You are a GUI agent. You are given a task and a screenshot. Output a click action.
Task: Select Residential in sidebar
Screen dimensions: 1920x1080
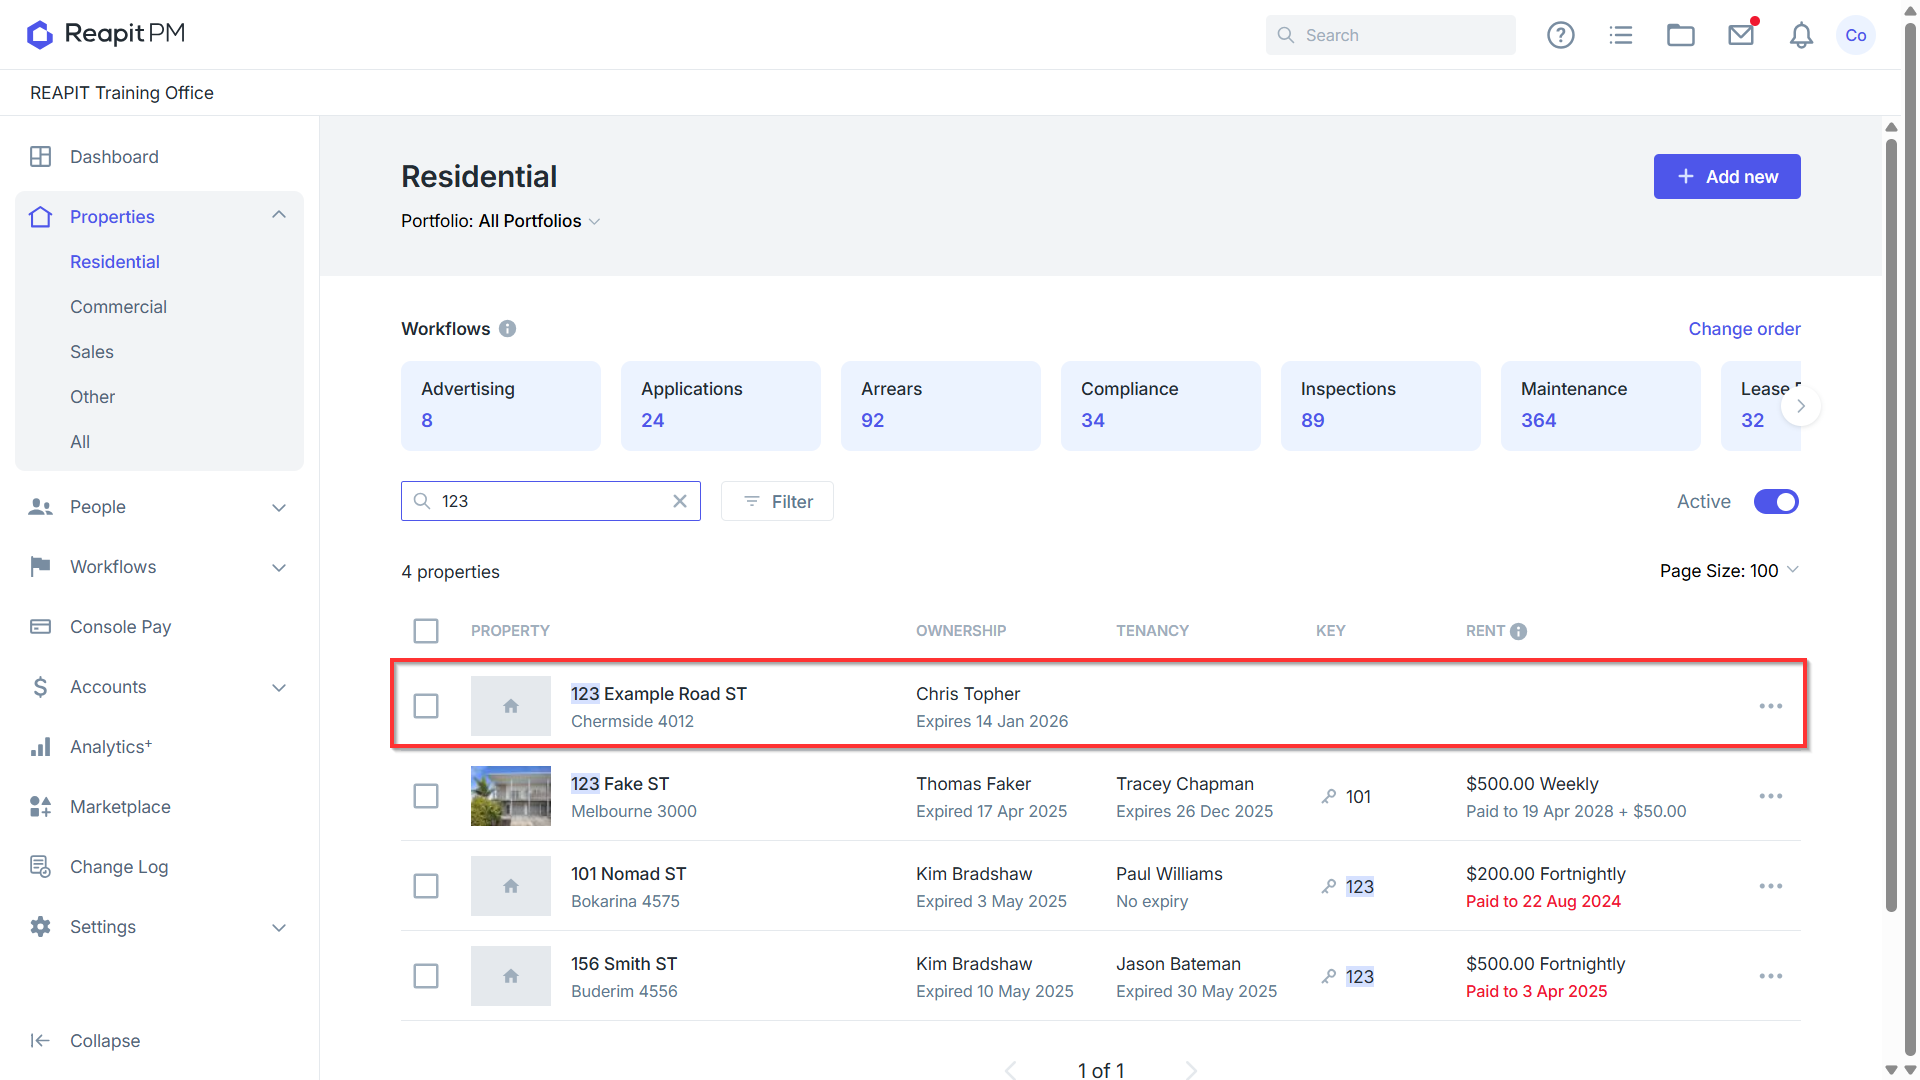tap(115, 262)
